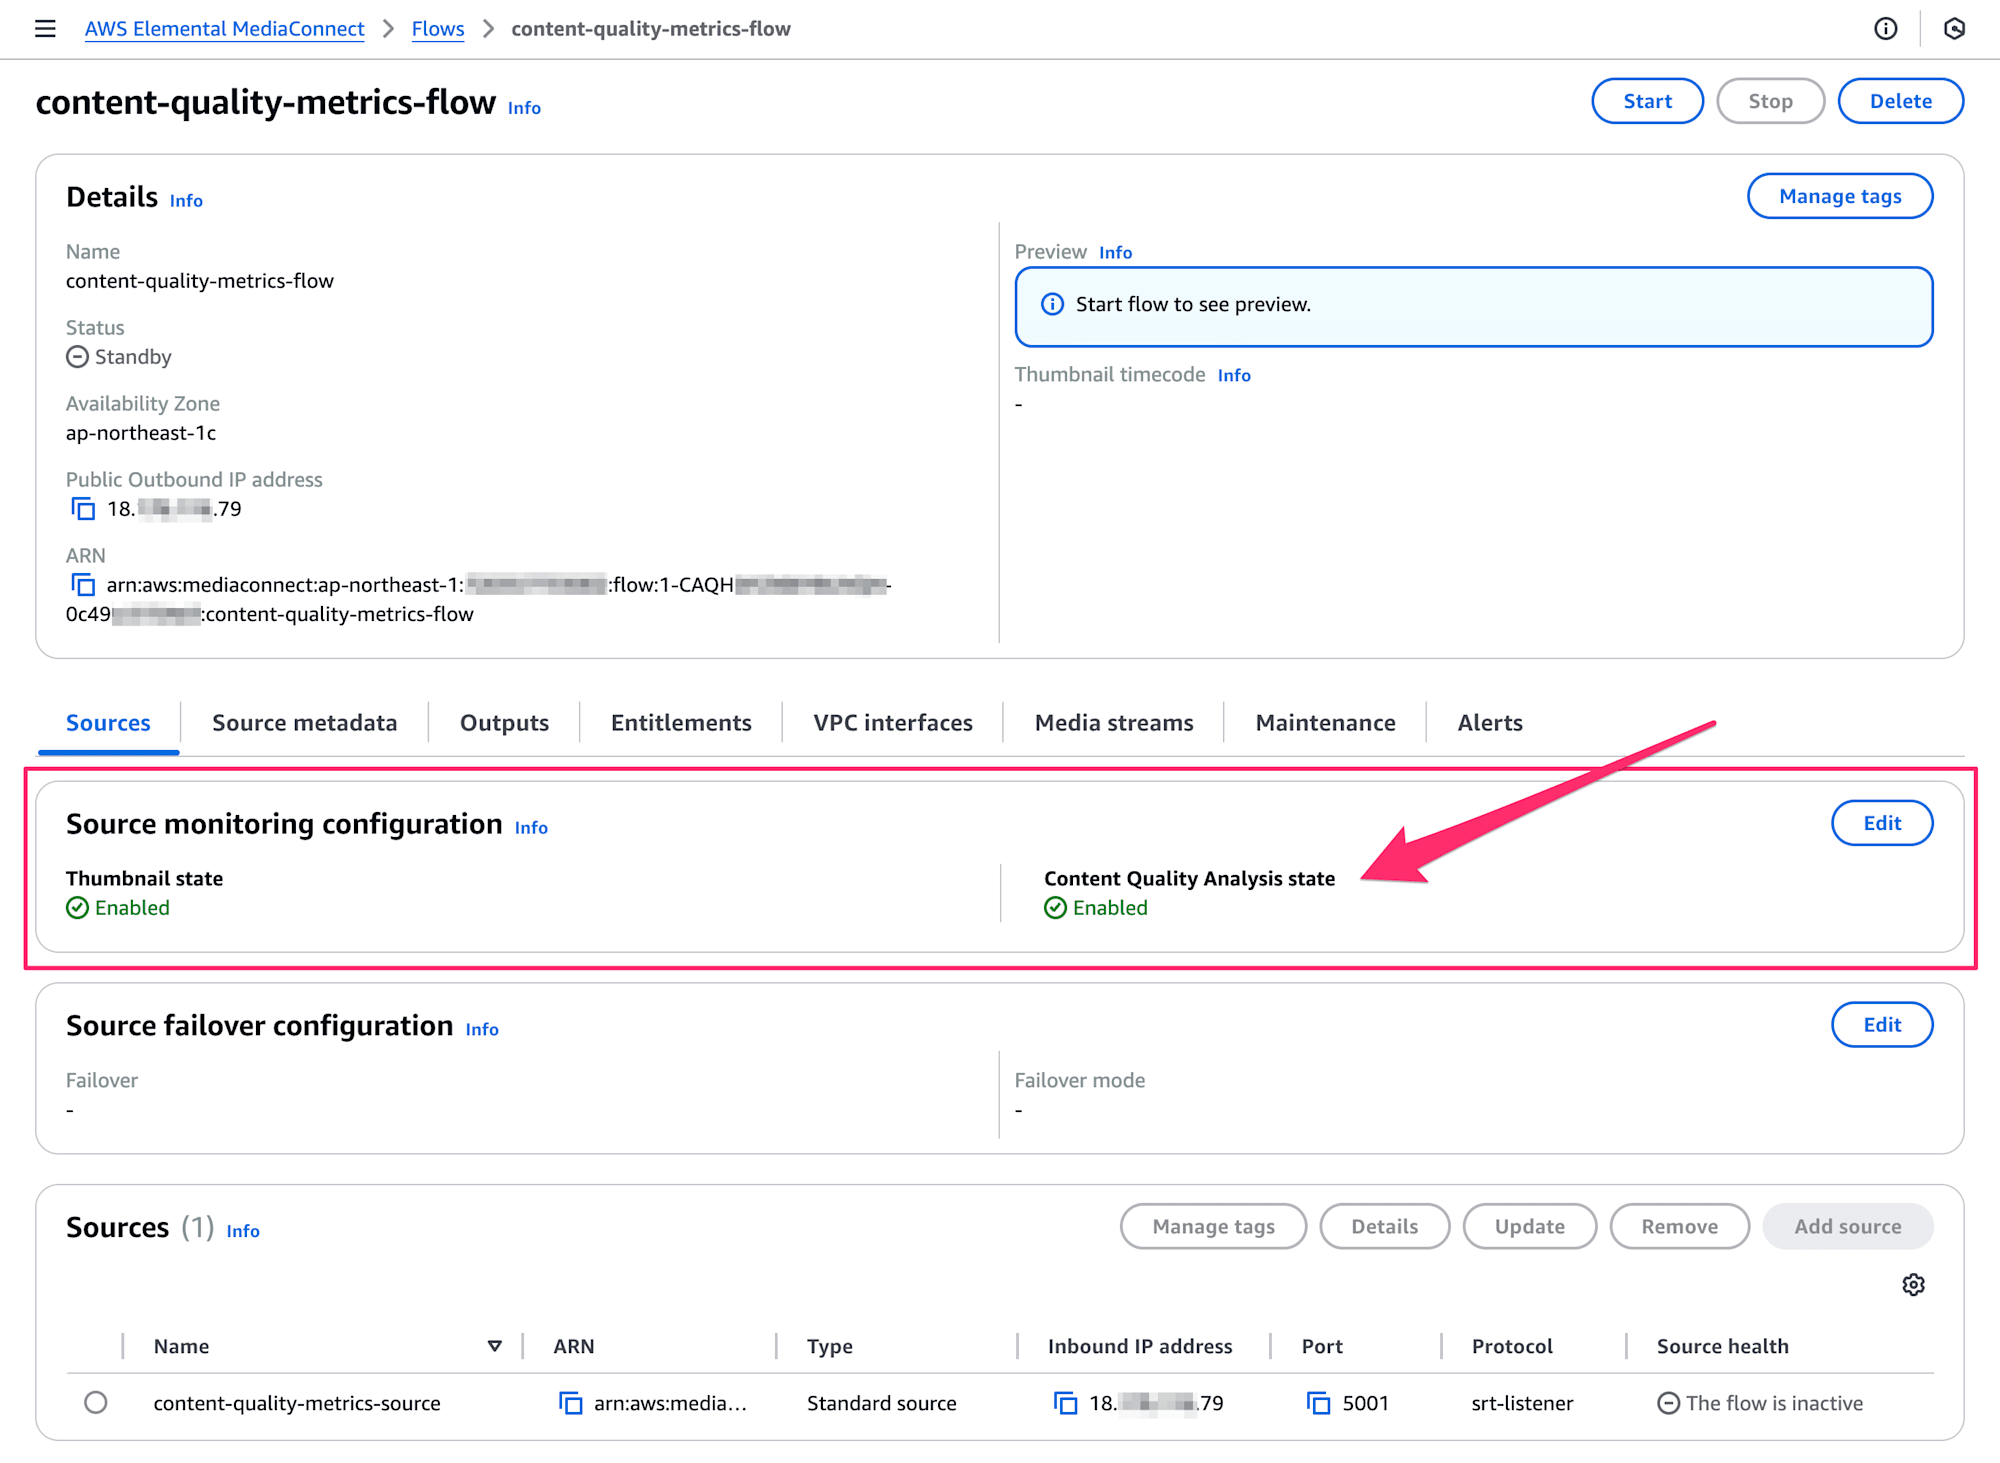Edit the Source monitoring configuration
The height and width of the screenshot is (1463, 2000).
point(1882,823)
